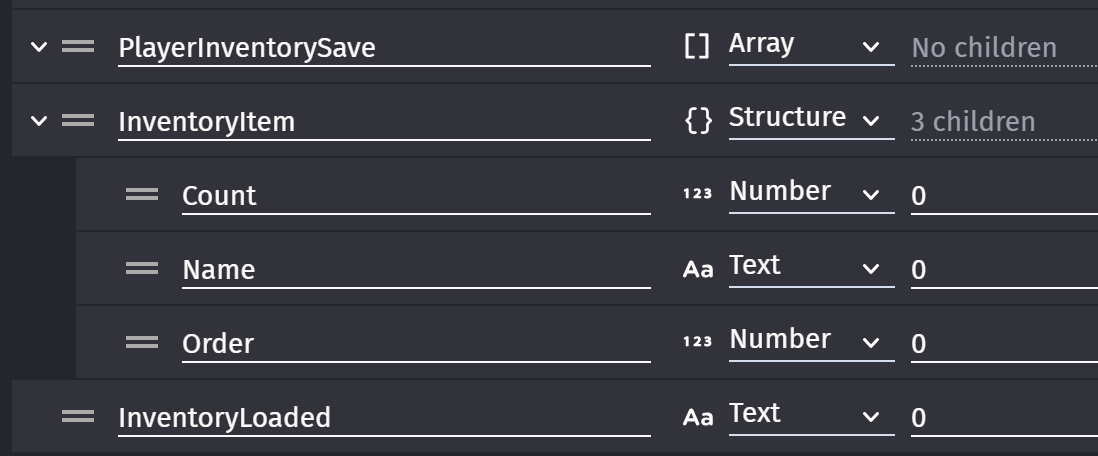Edit the Order variable name field
Image resolution: width=1098 pixels, height=456 pixels.
[416, 344]
